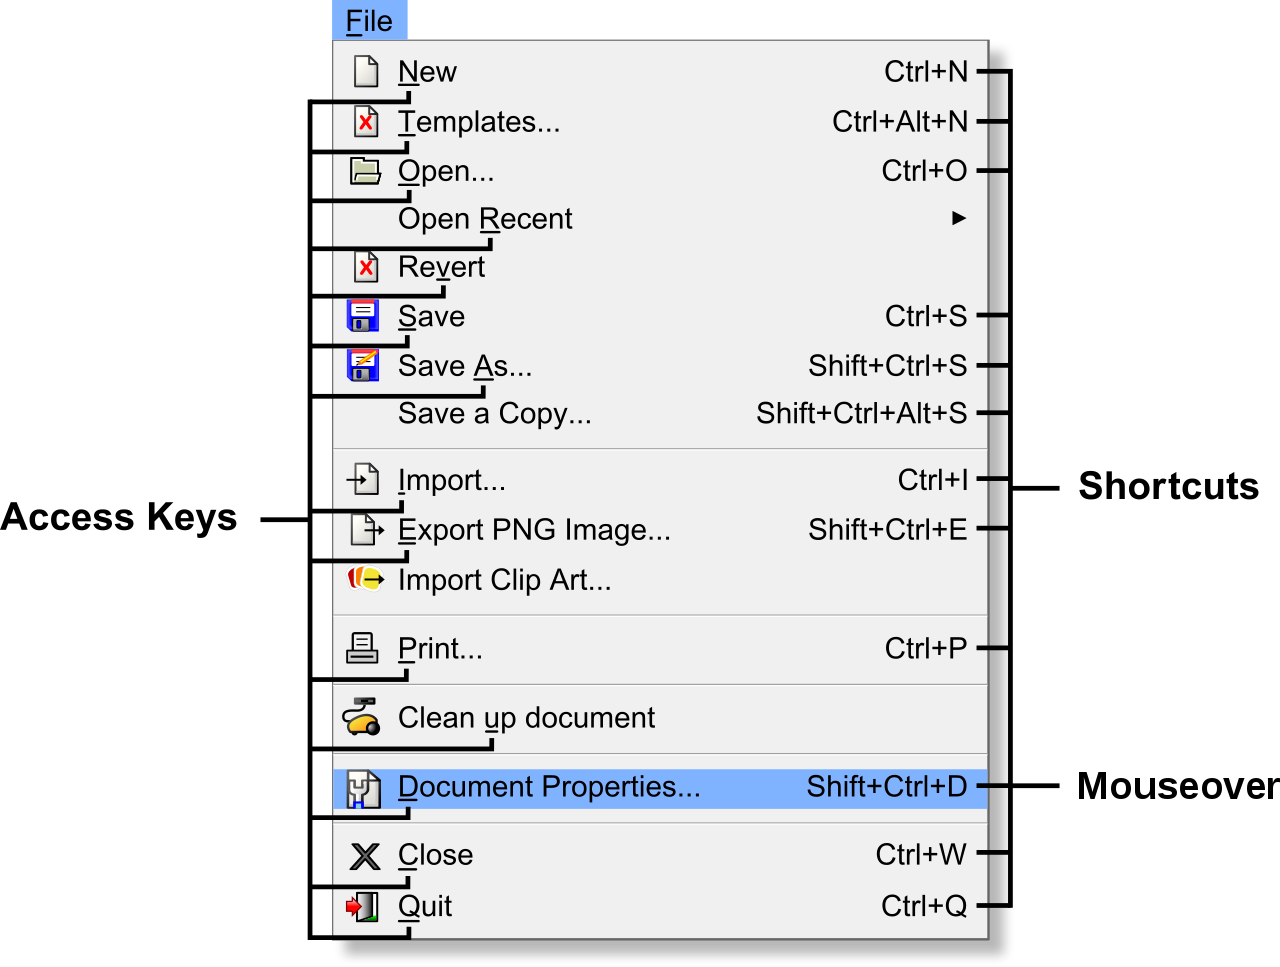This screenshot has height=967, width=1280.
Task: Click the Export PNG Image icon
Action: coord(366,529)
